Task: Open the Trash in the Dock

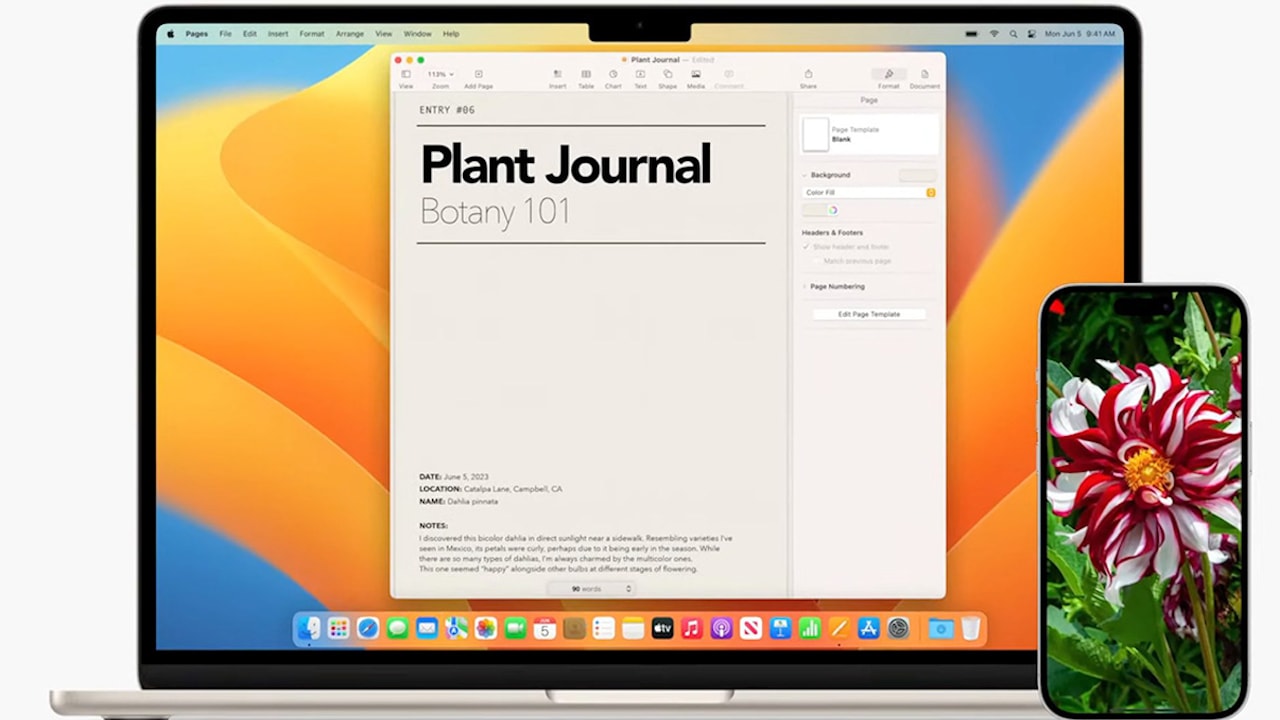Action: (970, 628)
